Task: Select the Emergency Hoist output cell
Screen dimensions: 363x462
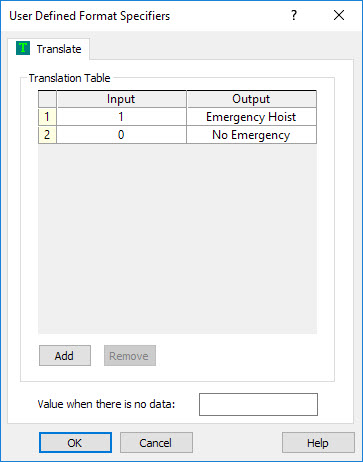Action: click(251, 117)
